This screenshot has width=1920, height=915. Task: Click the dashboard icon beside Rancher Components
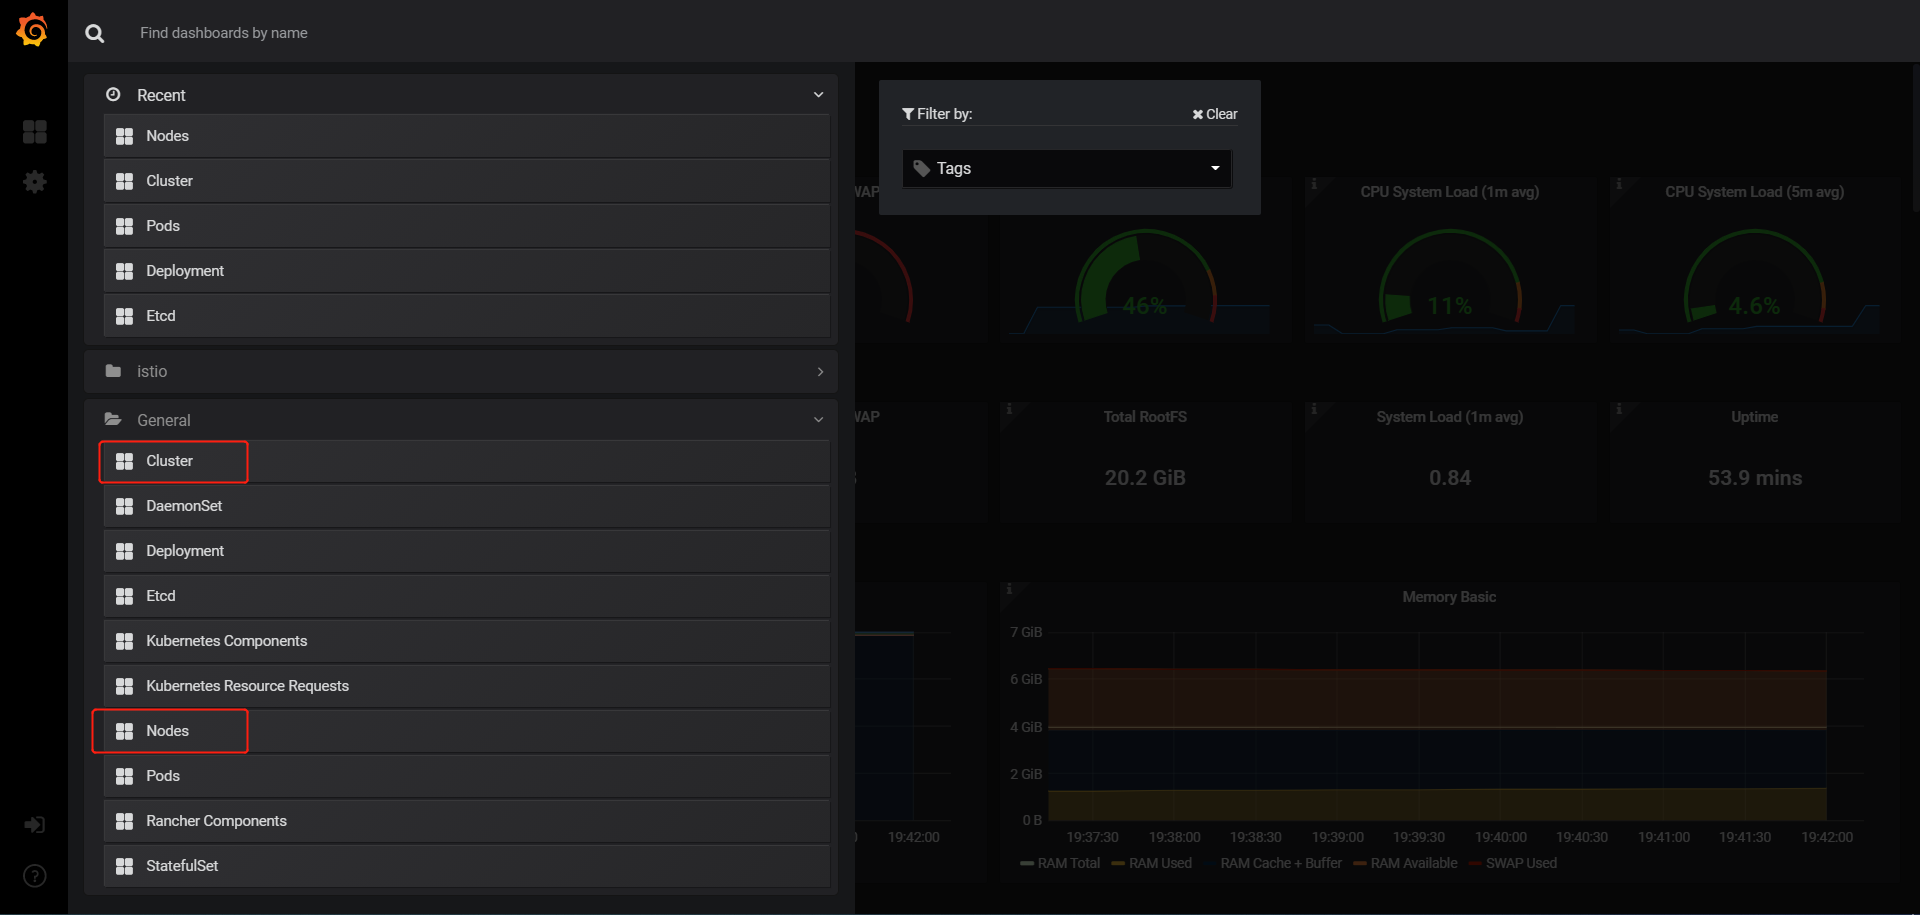124,821
